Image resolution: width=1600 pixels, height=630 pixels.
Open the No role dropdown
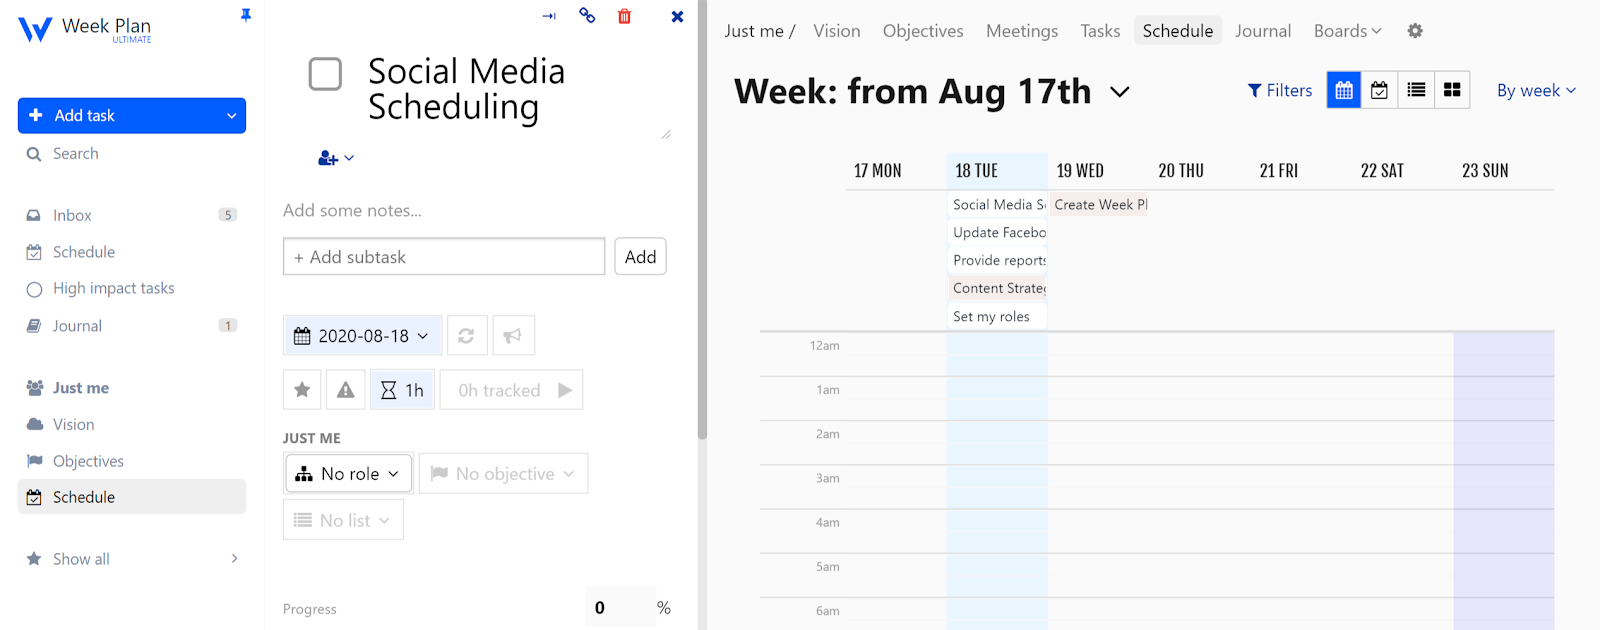coord(349,474)
